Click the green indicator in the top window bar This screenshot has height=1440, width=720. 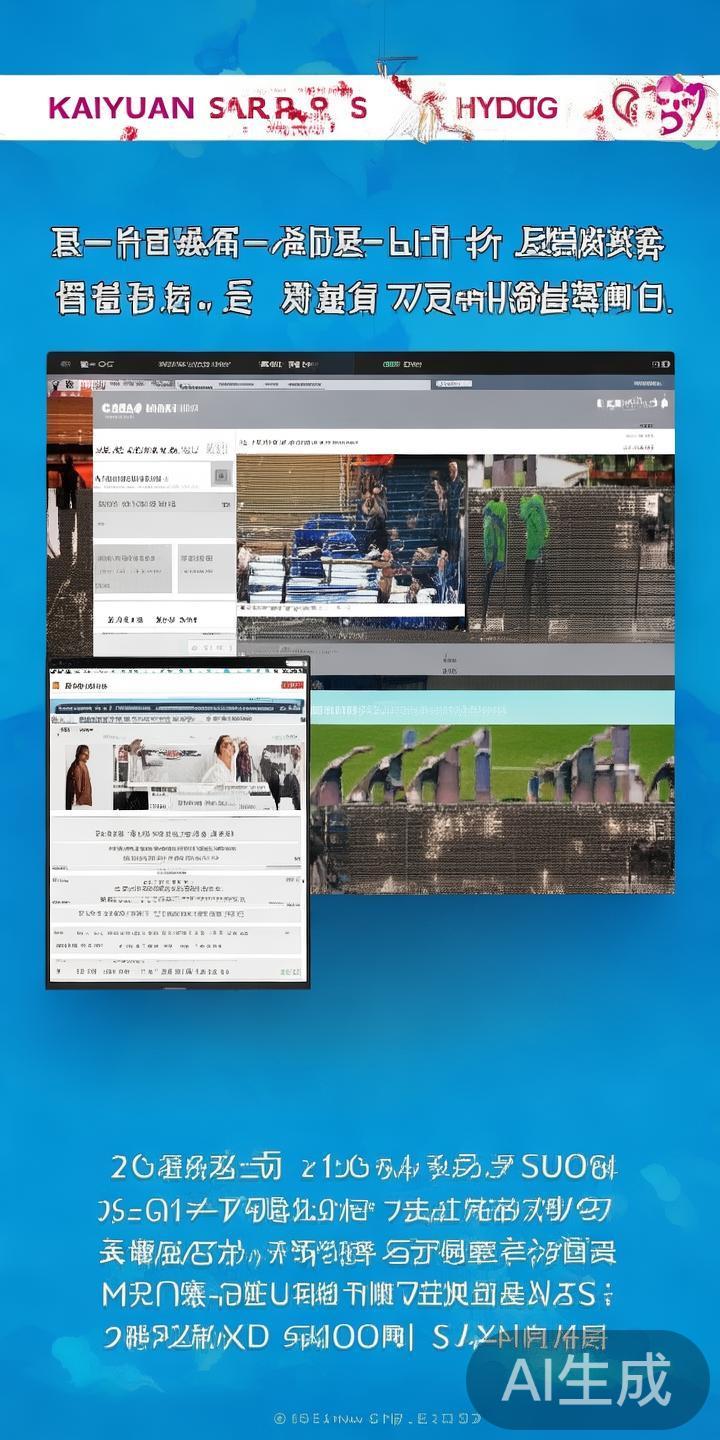click(390, 365)
